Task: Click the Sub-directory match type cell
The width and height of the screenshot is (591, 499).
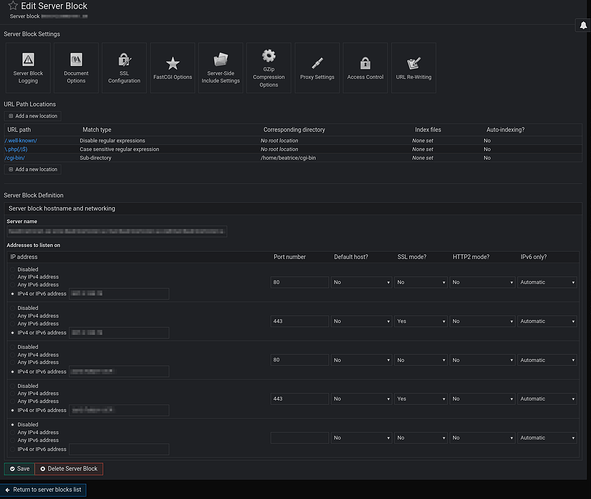Action: (x=95, y=158)
